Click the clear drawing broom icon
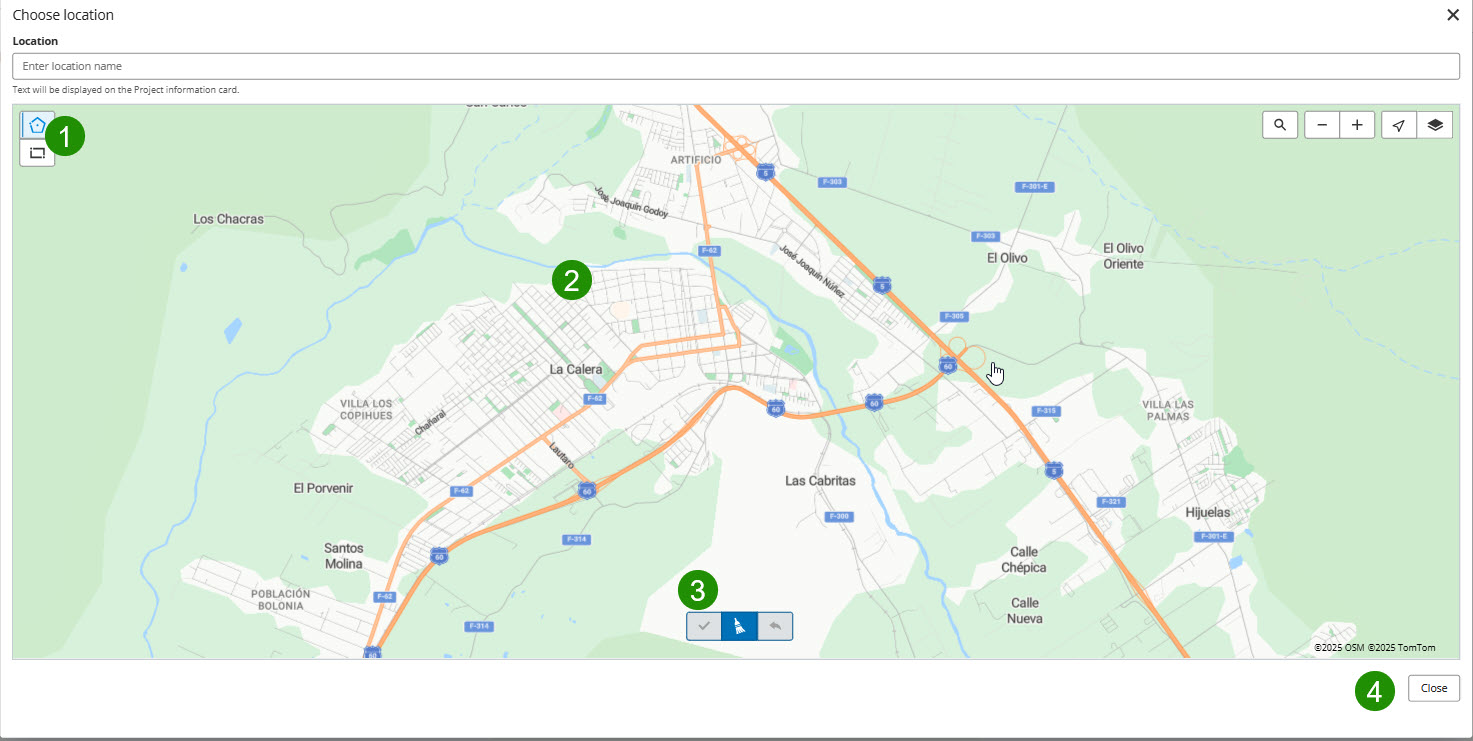This screenshot has height=741, width=1473. (740, 626)
